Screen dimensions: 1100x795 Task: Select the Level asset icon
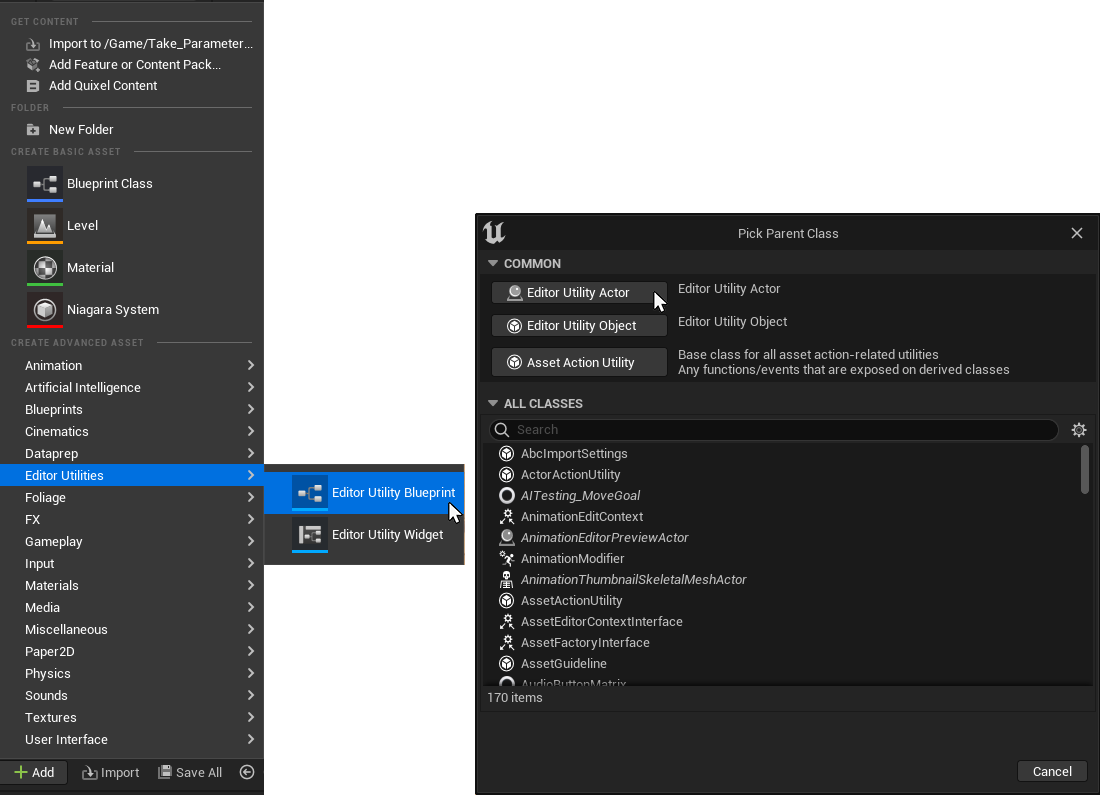point(45,226)
